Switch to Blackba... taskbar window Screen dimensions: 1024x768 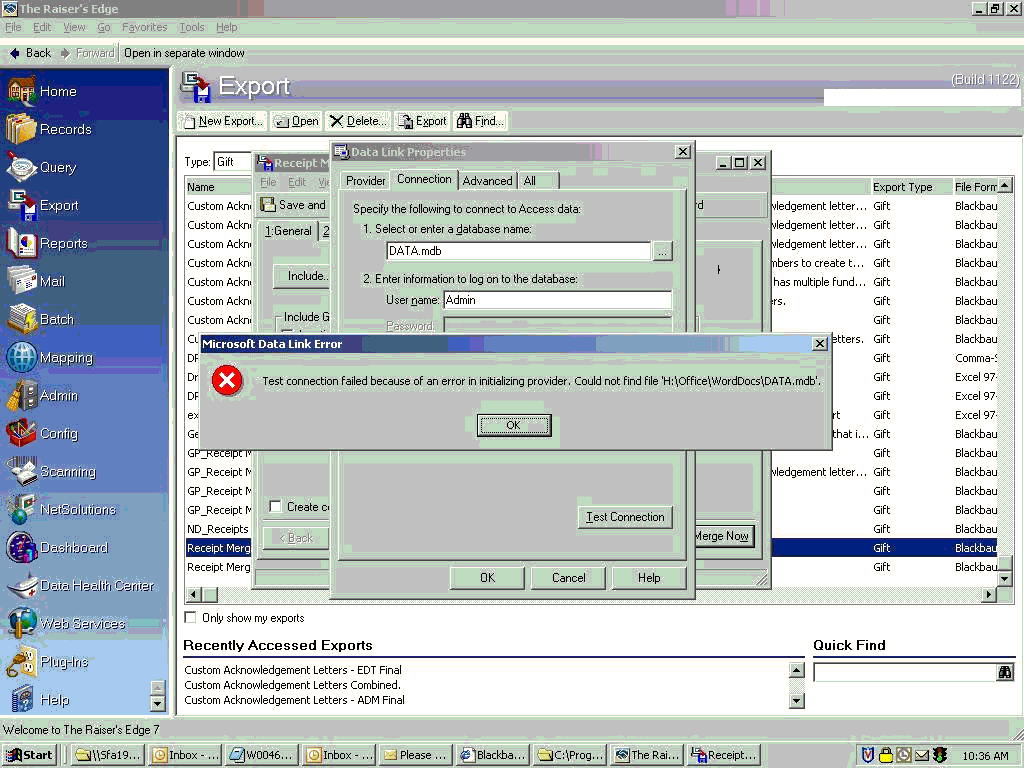pyautogui.click(x=493, y=755)
